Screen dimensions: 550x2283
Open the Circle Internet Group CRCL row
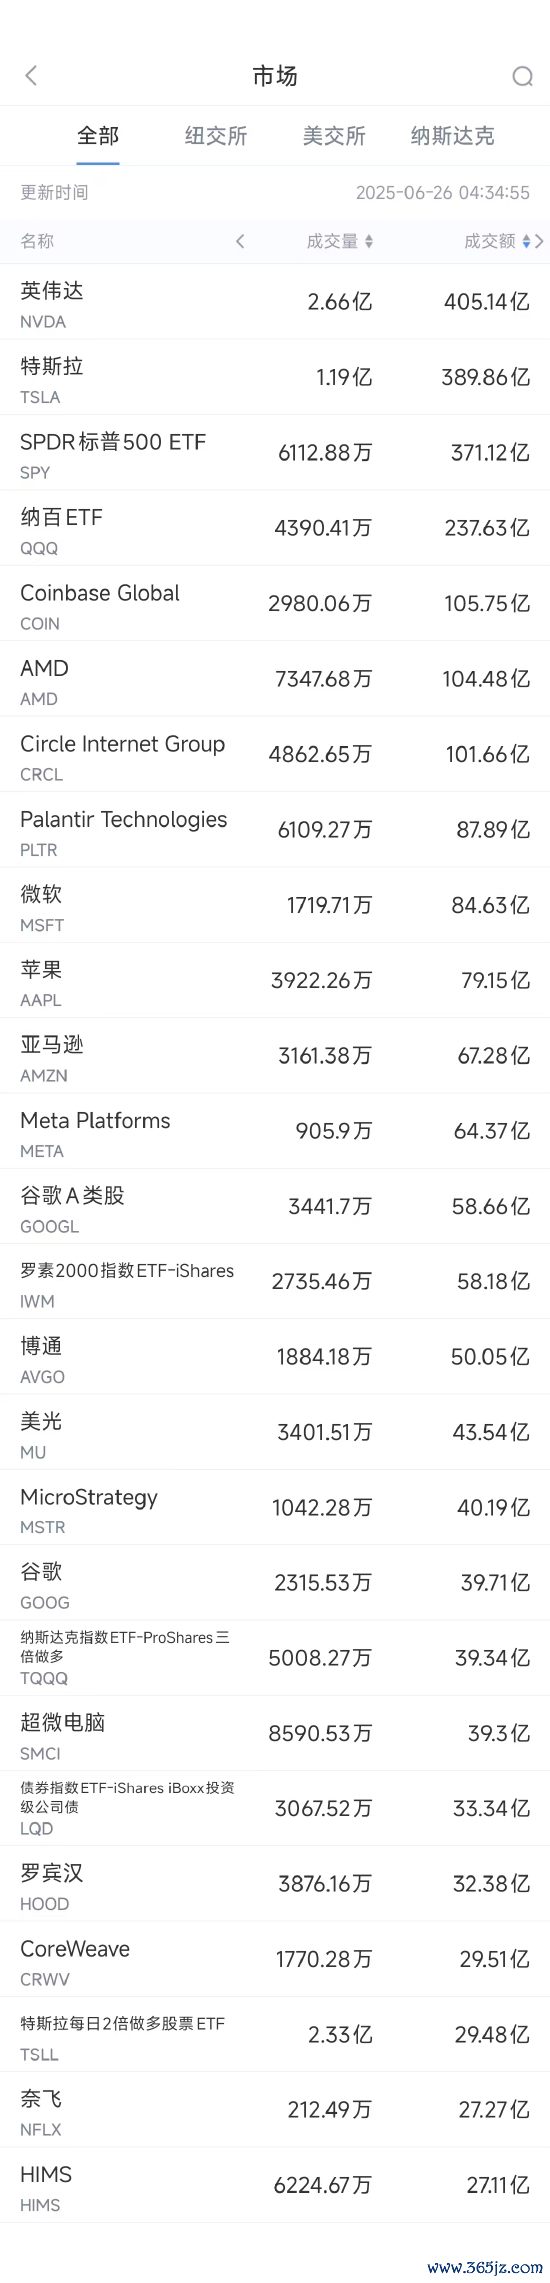[x=275, y=754]
